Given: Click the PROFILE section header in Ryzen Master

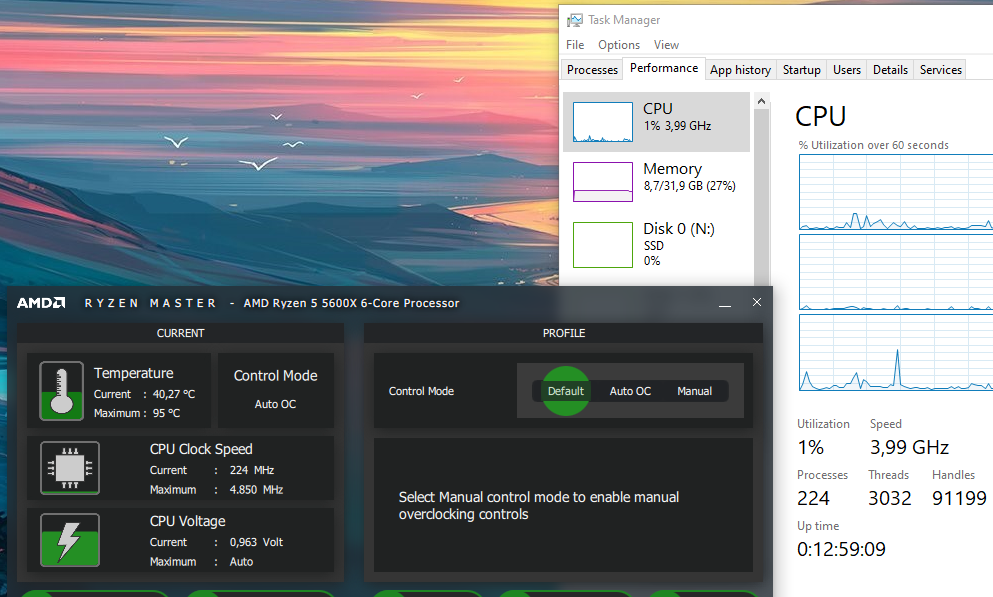Looking at the screenshot, I should (564, 333).
